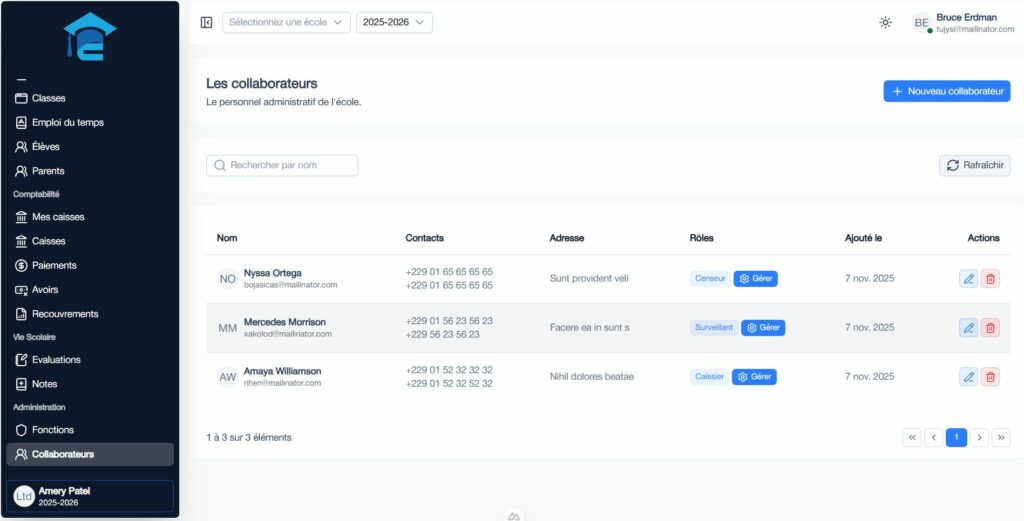Toggle the light/dark theme sun icon
1024x521 pixels.
point(885,22)
